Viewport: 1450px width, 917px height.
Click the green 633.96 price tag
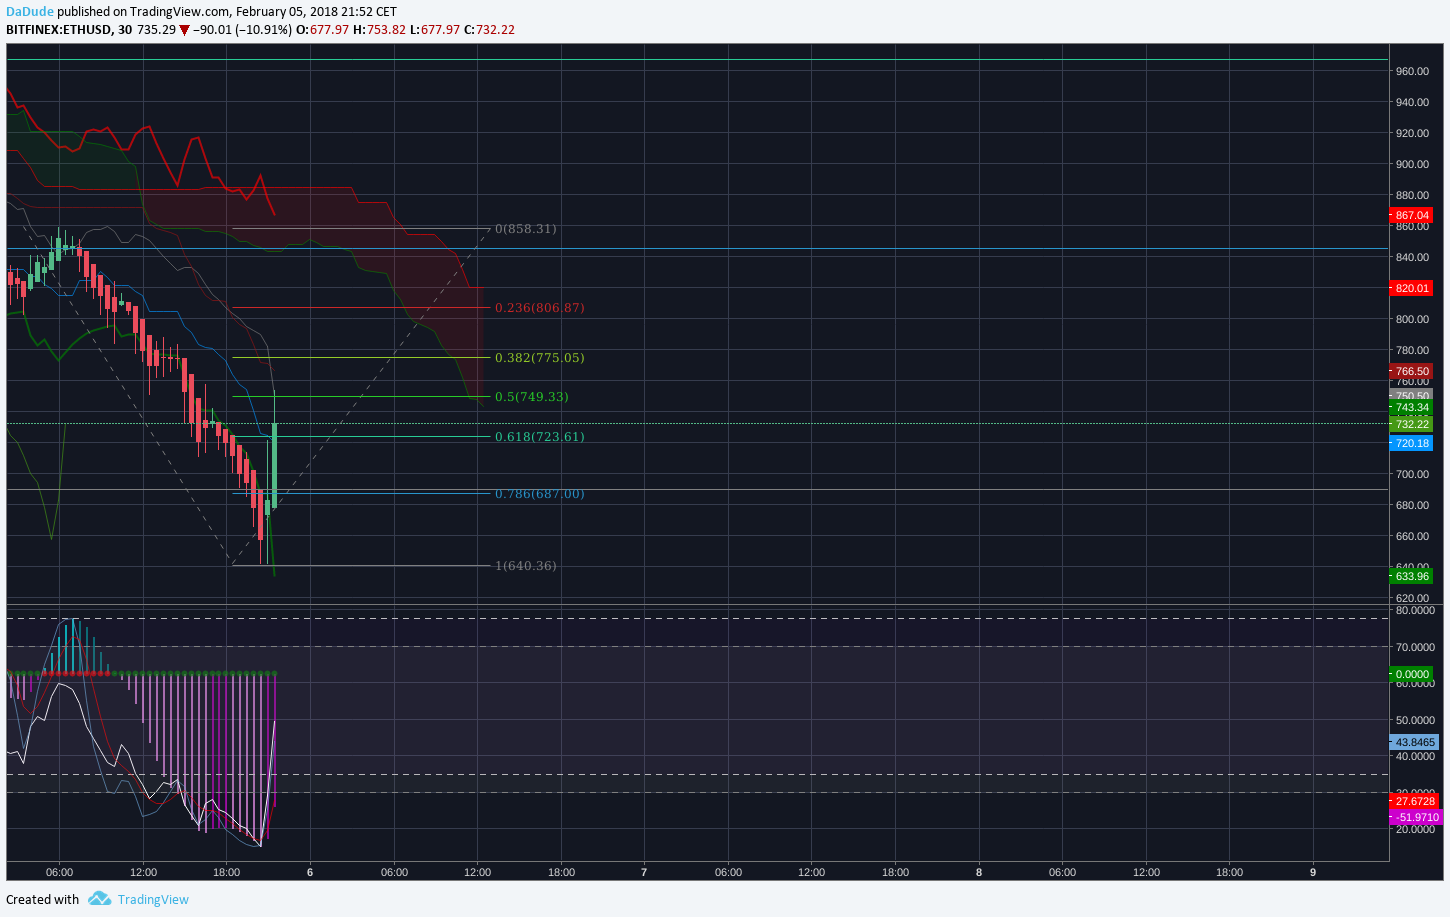tap(1412, 576)
